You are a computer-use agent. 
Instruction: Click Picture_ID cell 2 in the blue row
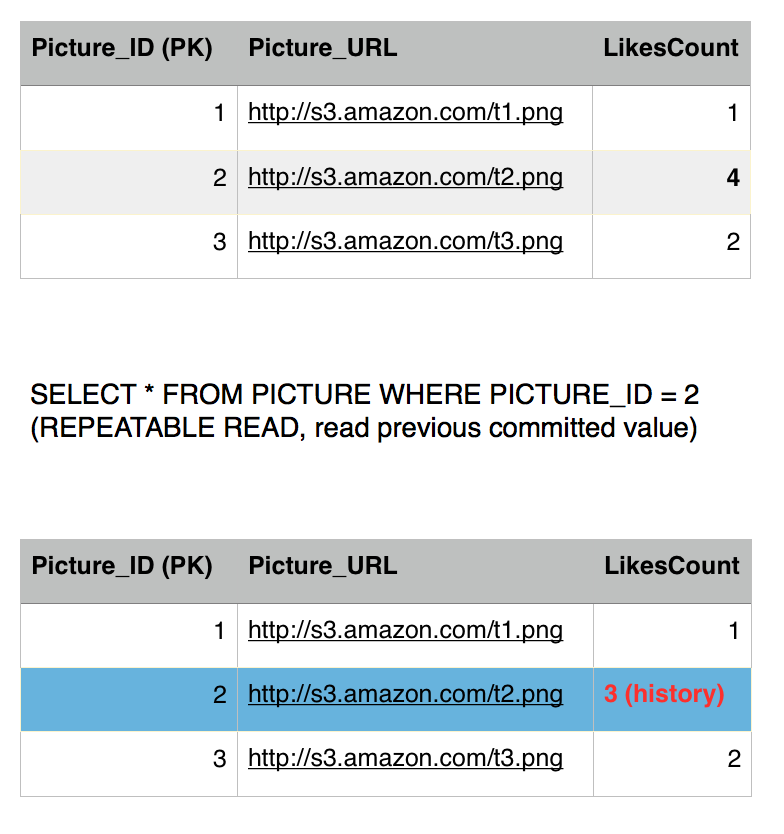(220, 695)
